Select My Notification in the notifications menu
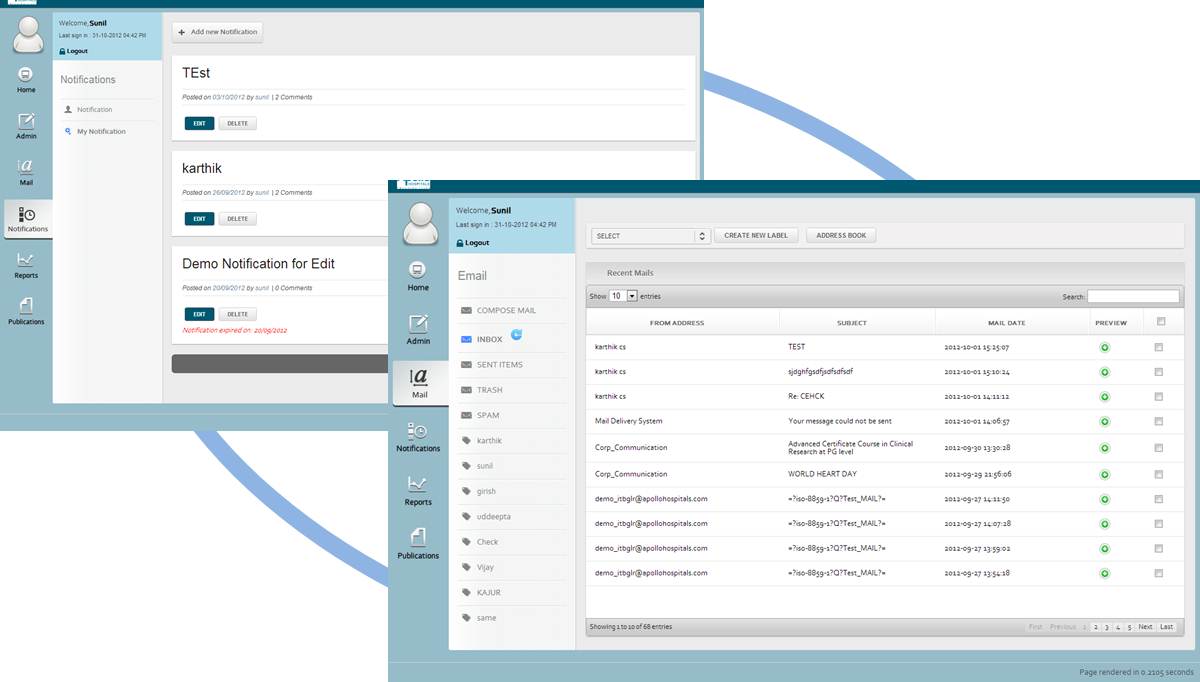This screenshot has height=682, width=1200. point(101,132)
